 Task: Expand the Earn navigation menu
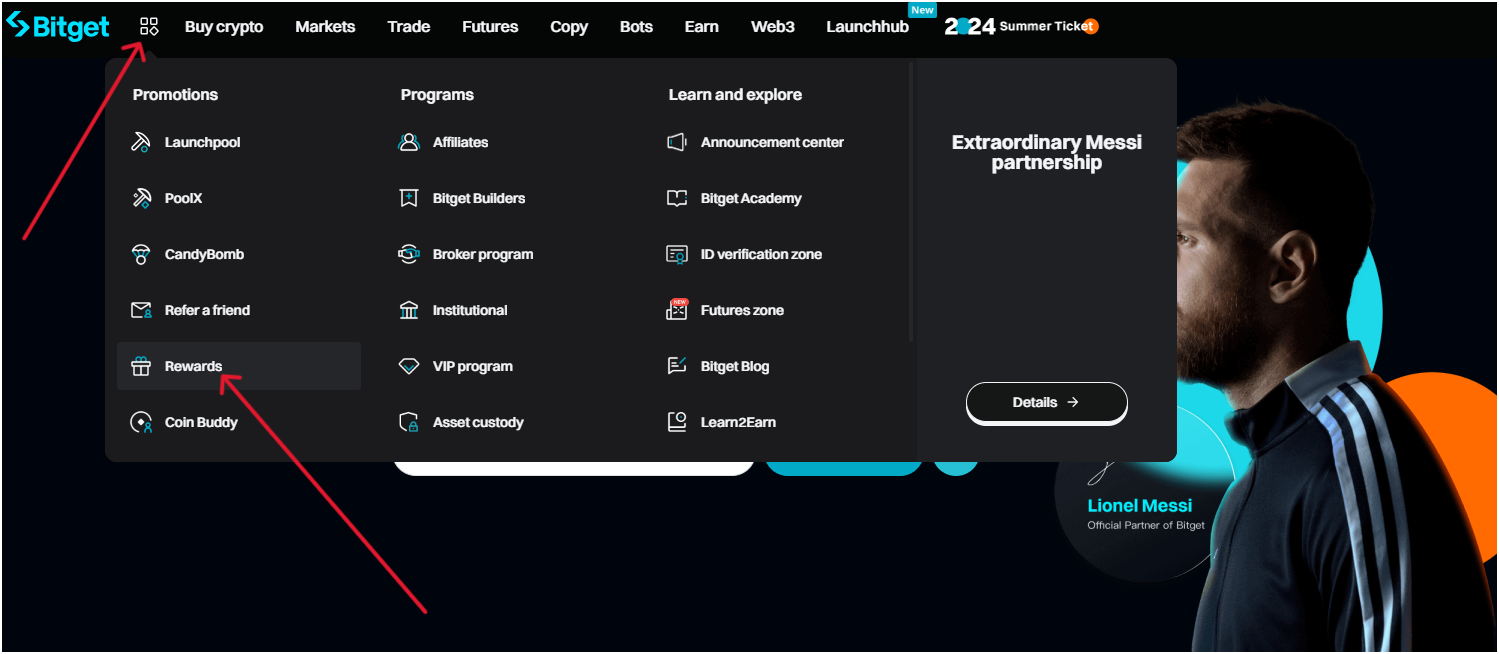(701, 27)
